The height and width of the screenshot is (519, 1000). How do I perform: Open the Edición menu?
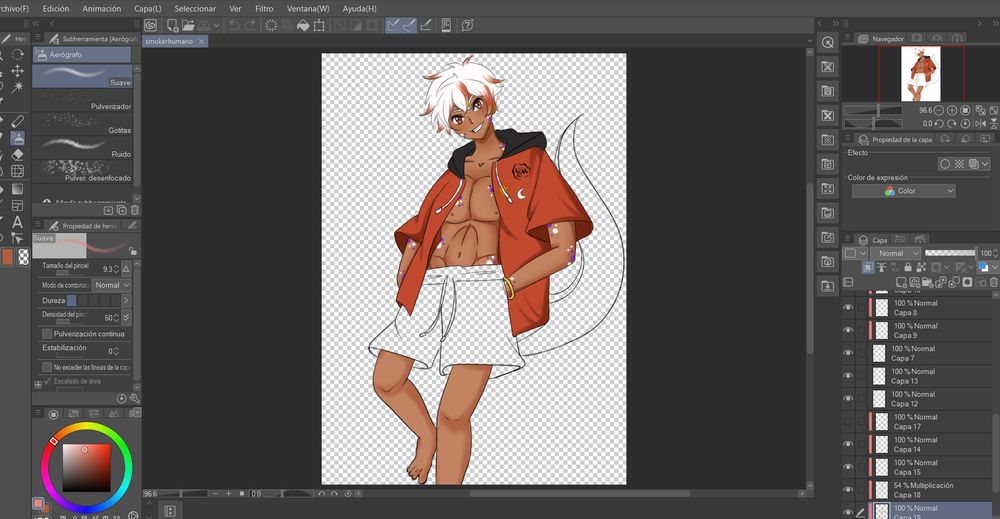pyautogui.click(x=55, y=9)
